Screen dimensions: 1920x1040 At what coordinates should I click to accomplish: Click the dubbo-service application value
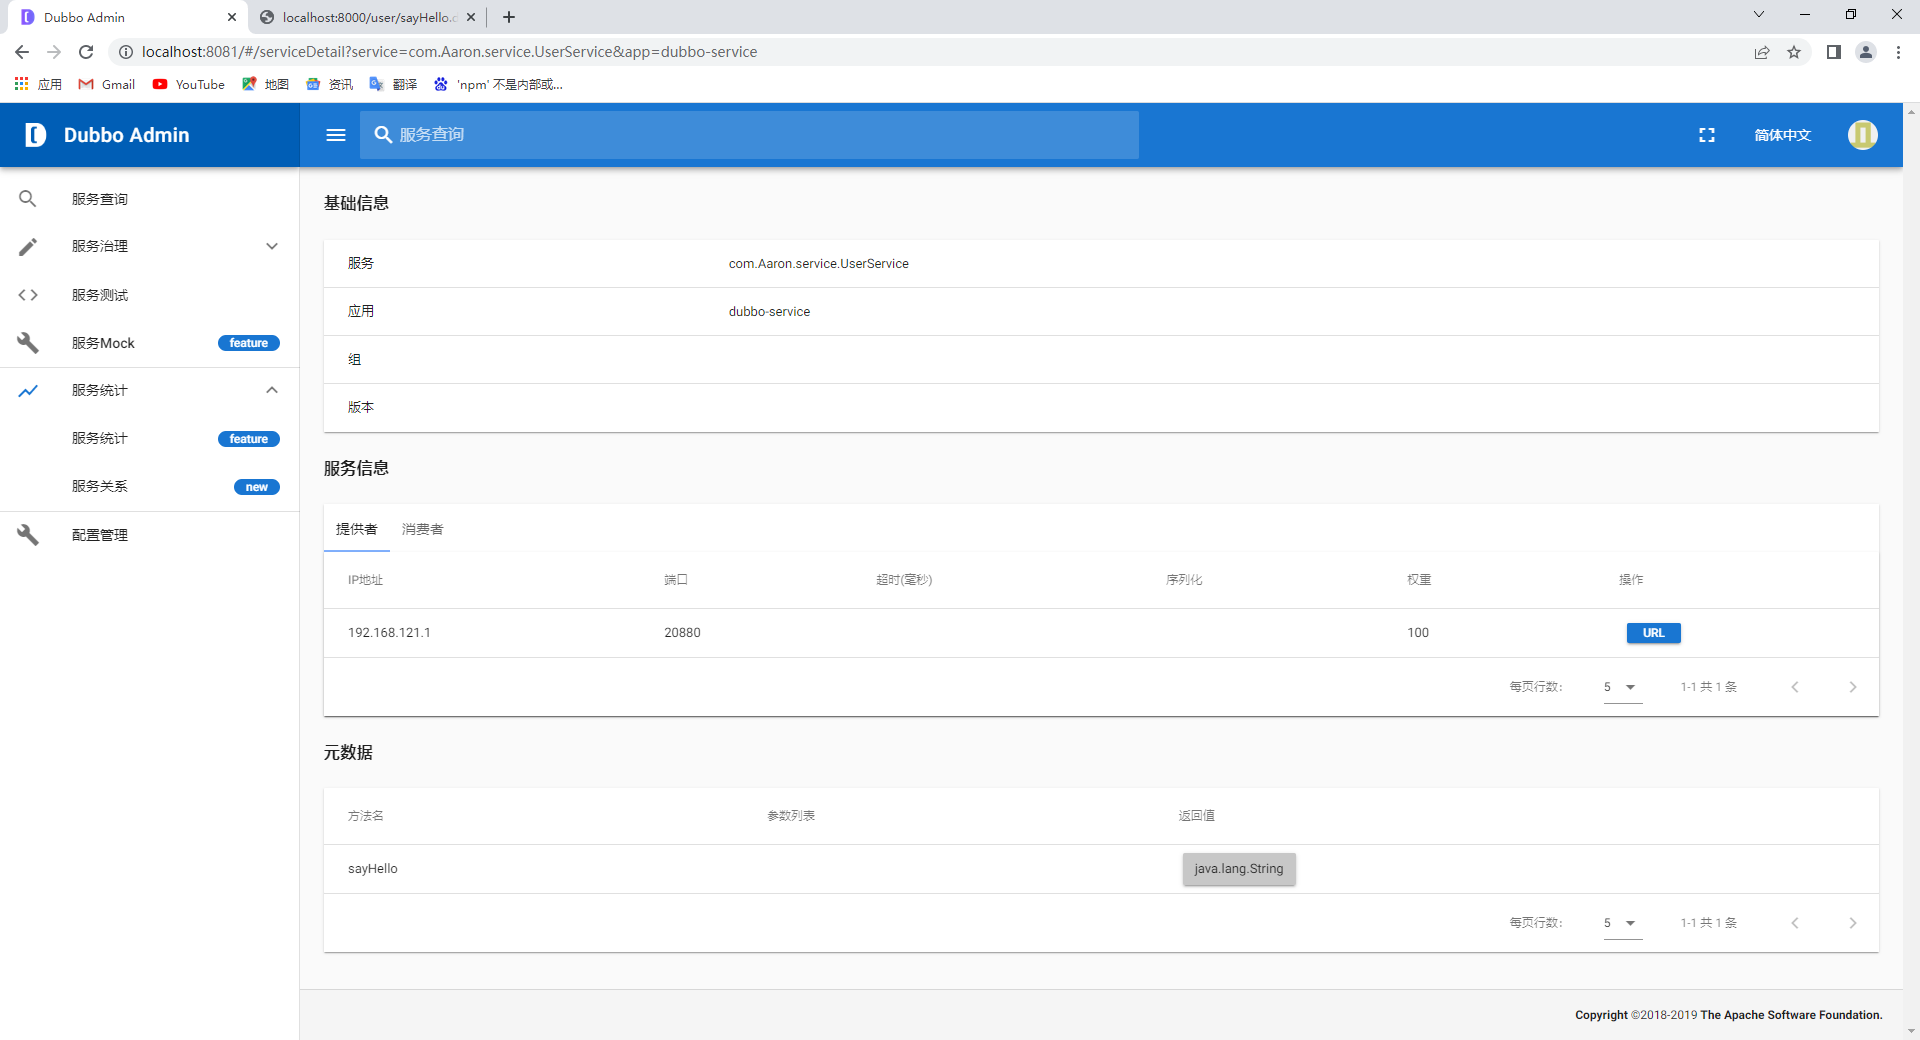coord(769,312)
